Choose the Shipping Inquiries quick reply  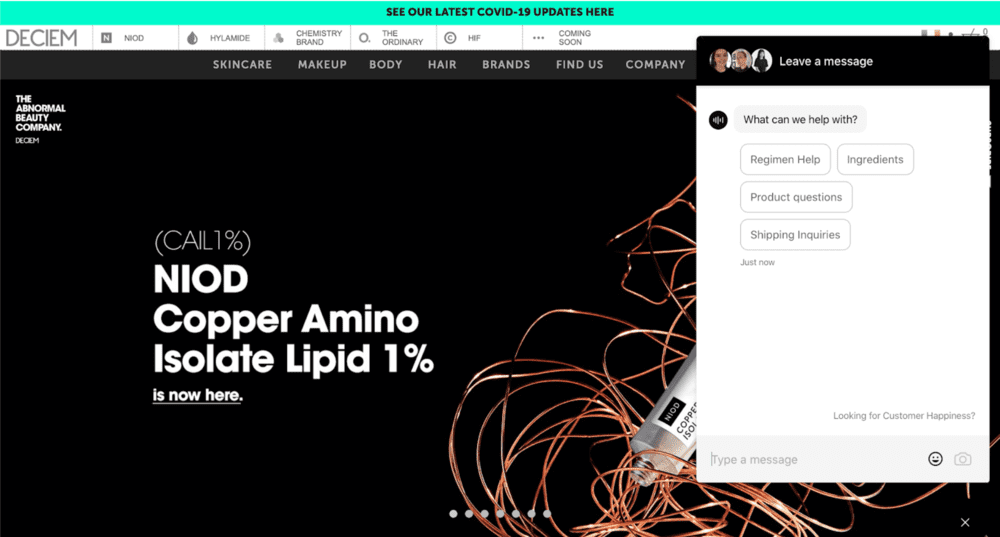pos(795,235)
